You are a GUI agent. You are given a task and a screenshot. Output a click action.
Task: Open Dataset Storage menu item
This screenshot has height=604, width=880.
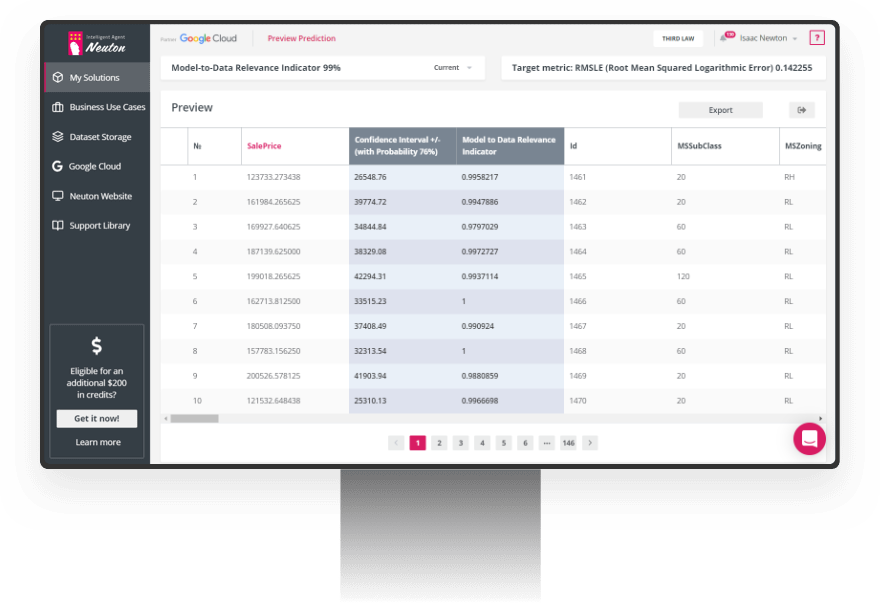[97, 136]
